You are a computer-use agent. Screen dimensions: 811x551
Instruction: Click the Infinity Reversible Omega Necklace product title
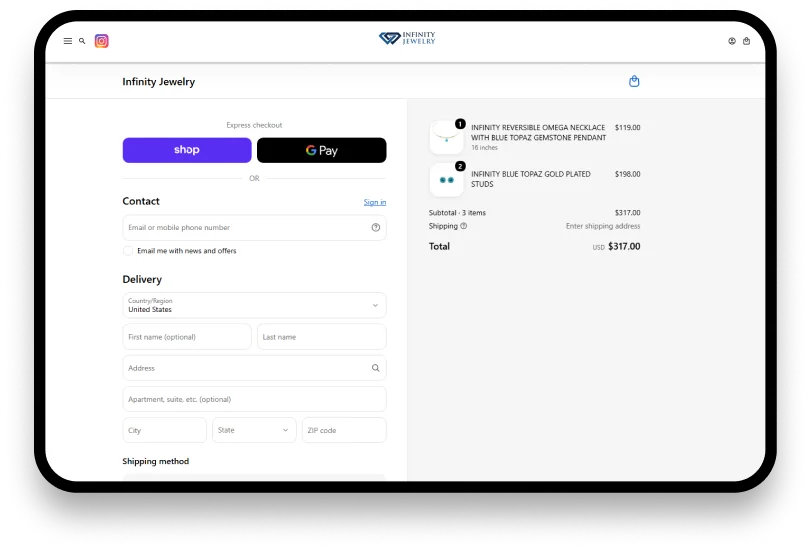(x=538, y=132)
